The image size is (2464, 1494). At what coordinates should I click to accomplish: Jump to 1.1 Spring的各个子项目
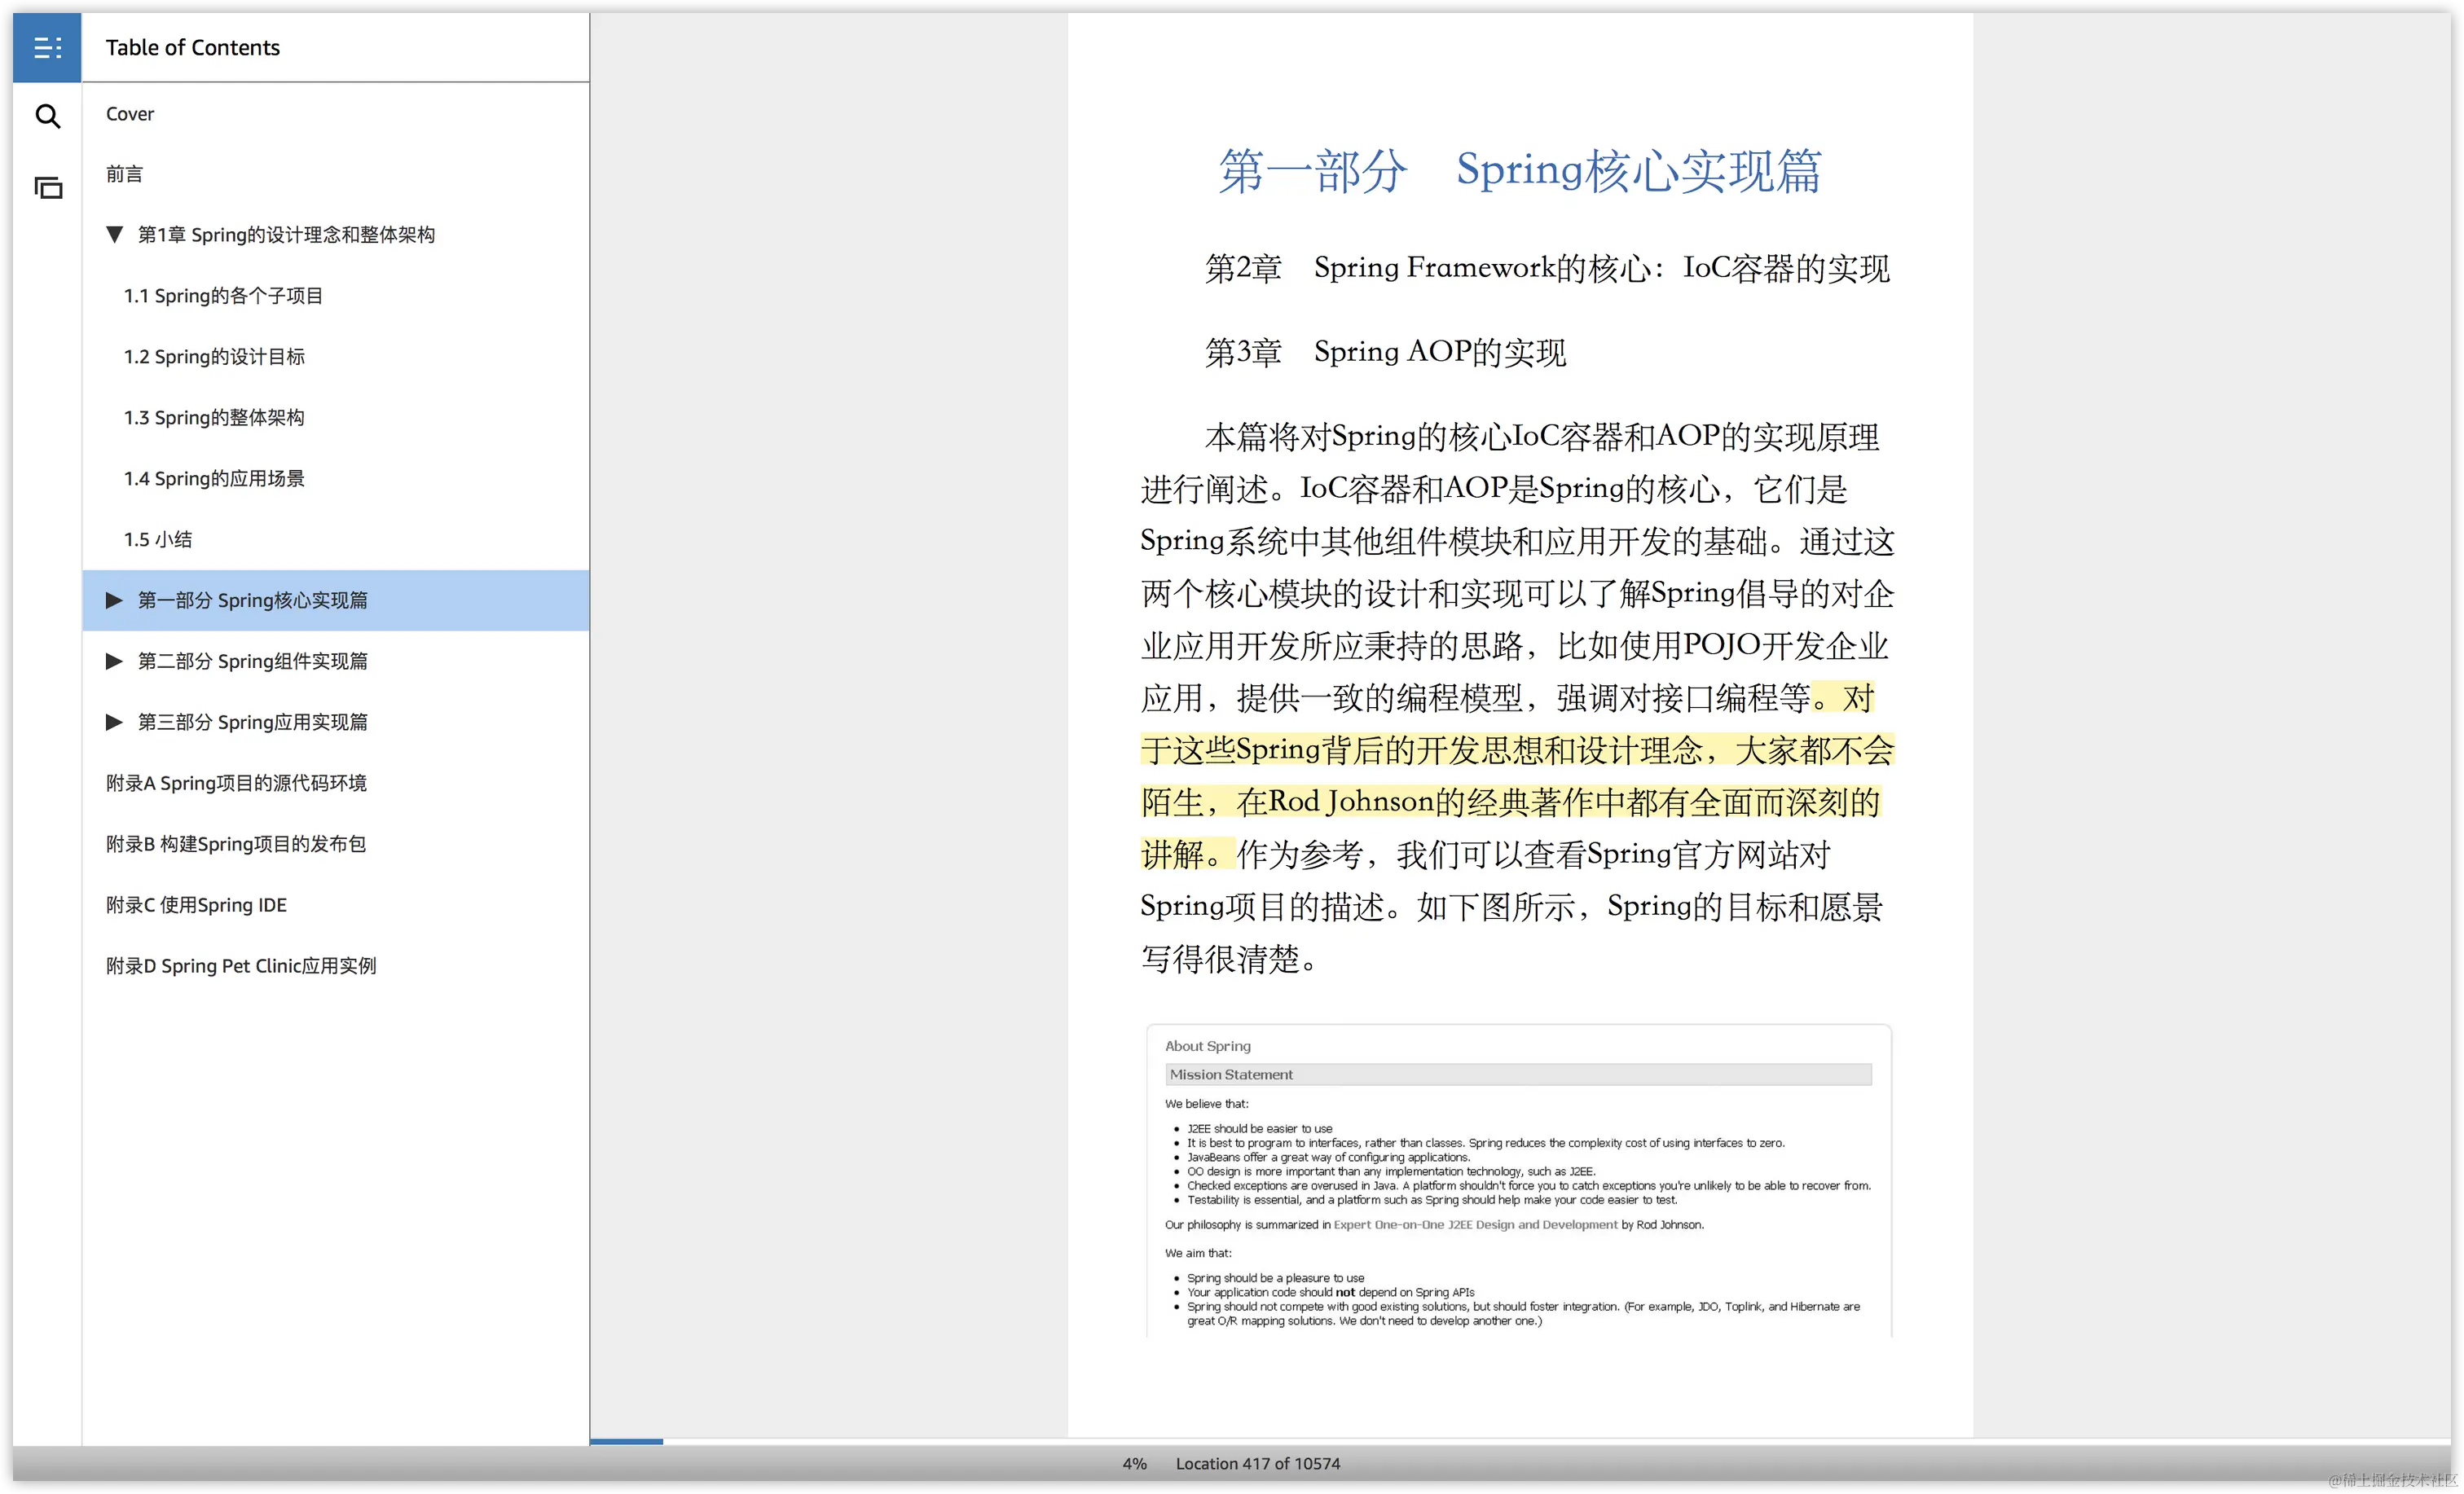coord(223,296)
